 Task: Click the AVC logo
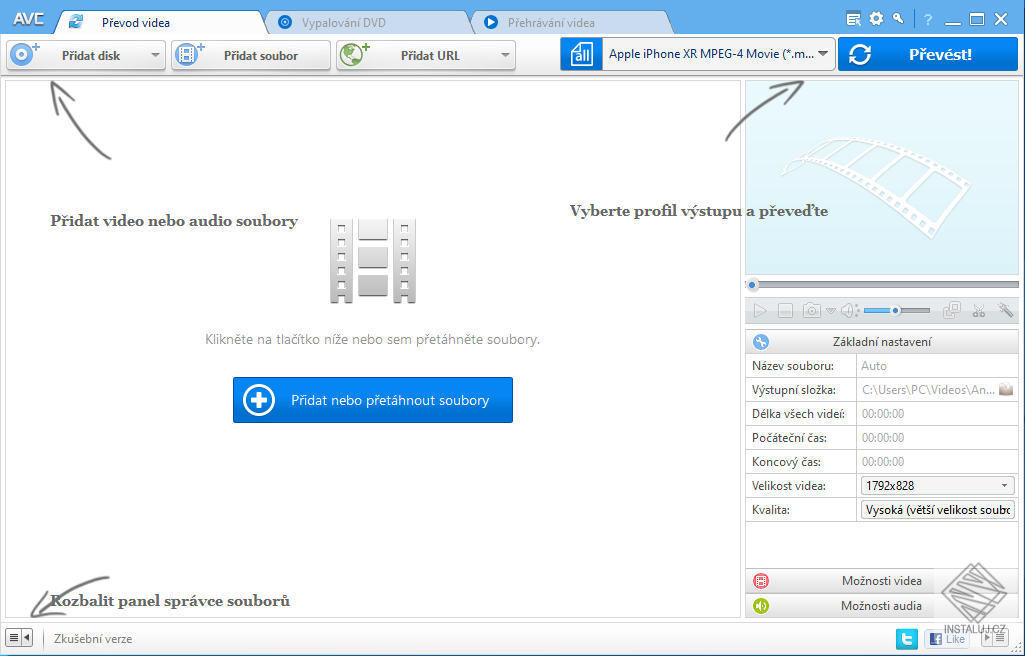pyautogui.click(x=29, y=19)
